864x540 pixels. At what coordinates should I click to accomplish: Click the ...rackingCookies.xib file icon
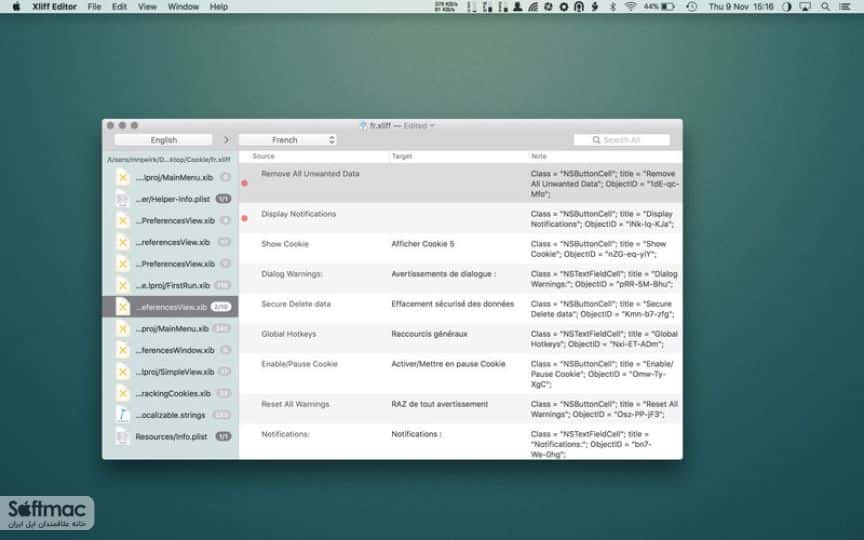click(123, 393)
